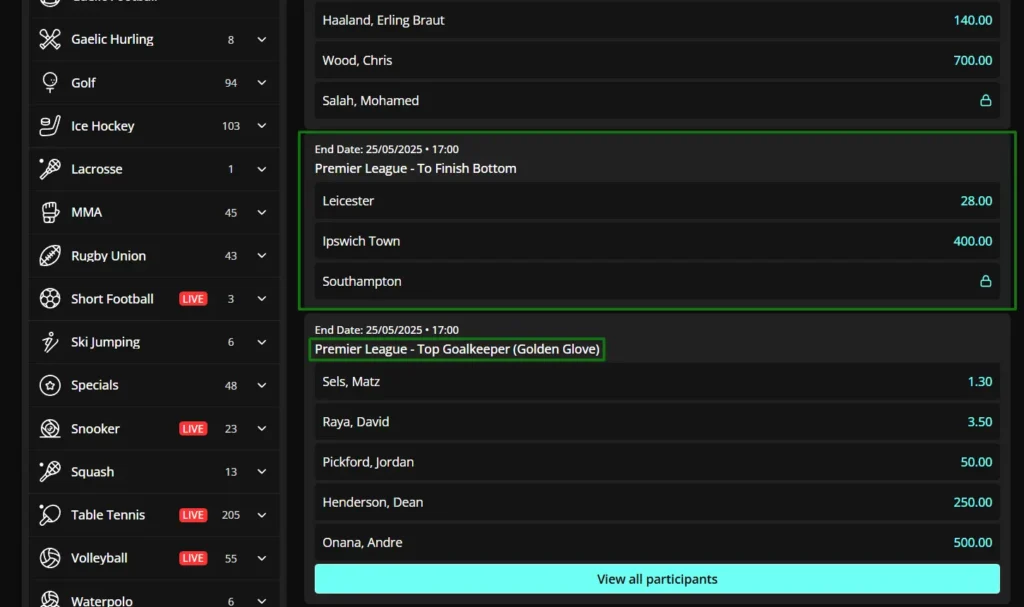Open the Ice Hockey sport label

(103, 125)
